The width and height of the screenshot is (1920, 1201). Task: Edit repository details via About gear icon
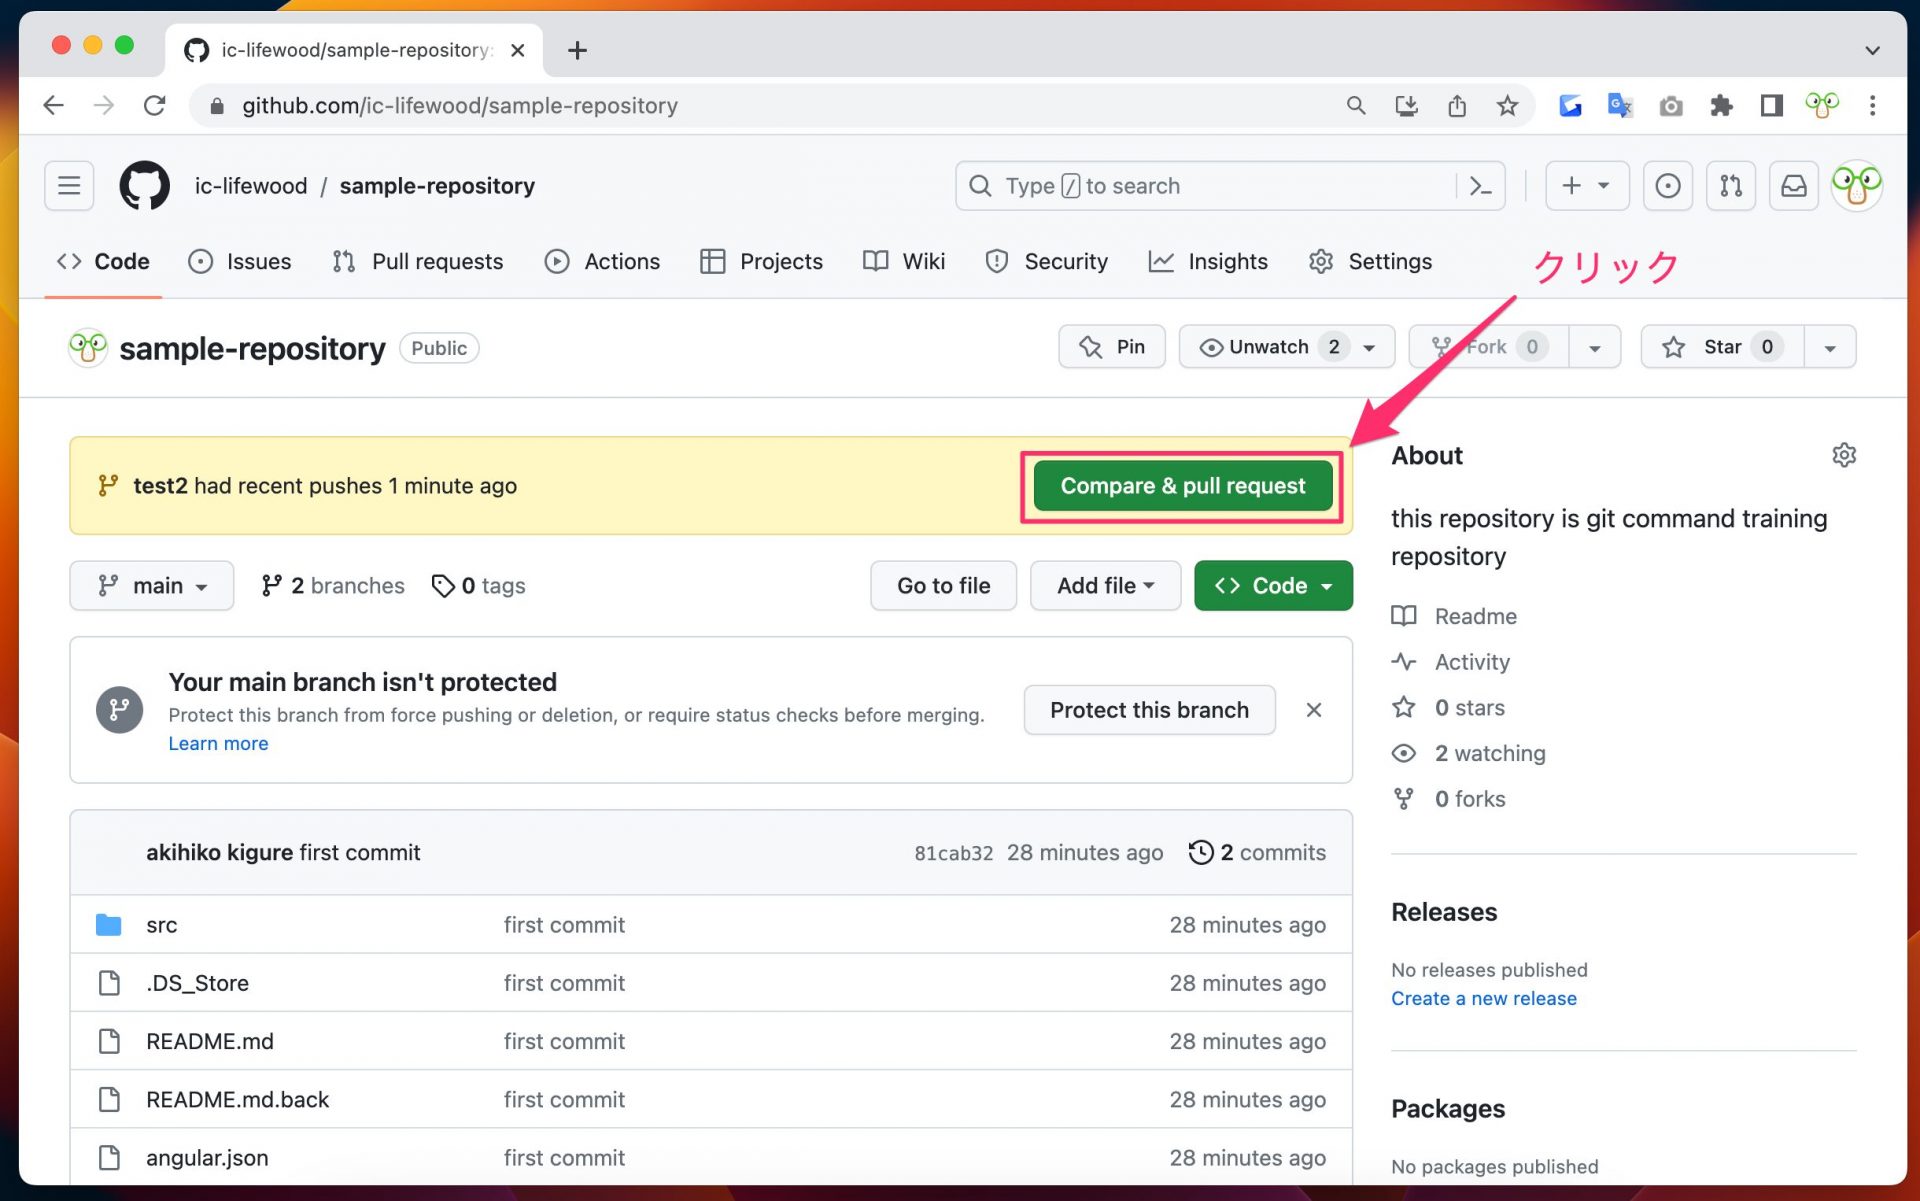[1844, 456]
